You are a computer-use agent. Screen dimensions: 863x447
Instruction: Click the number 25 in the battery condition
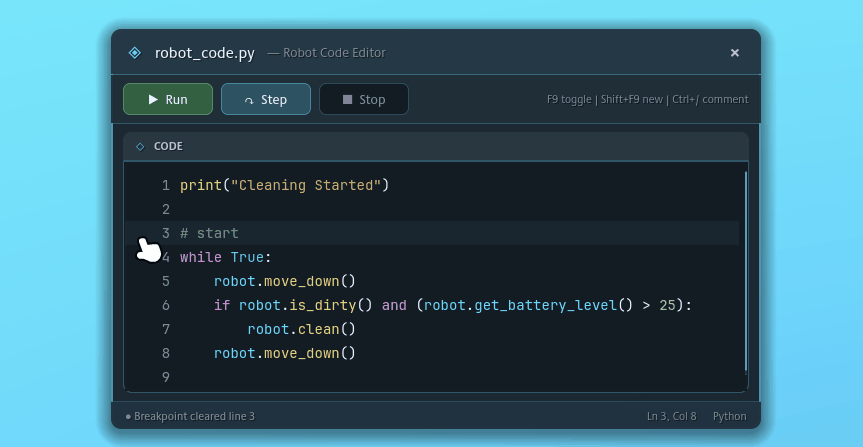[x=667, y=305]
